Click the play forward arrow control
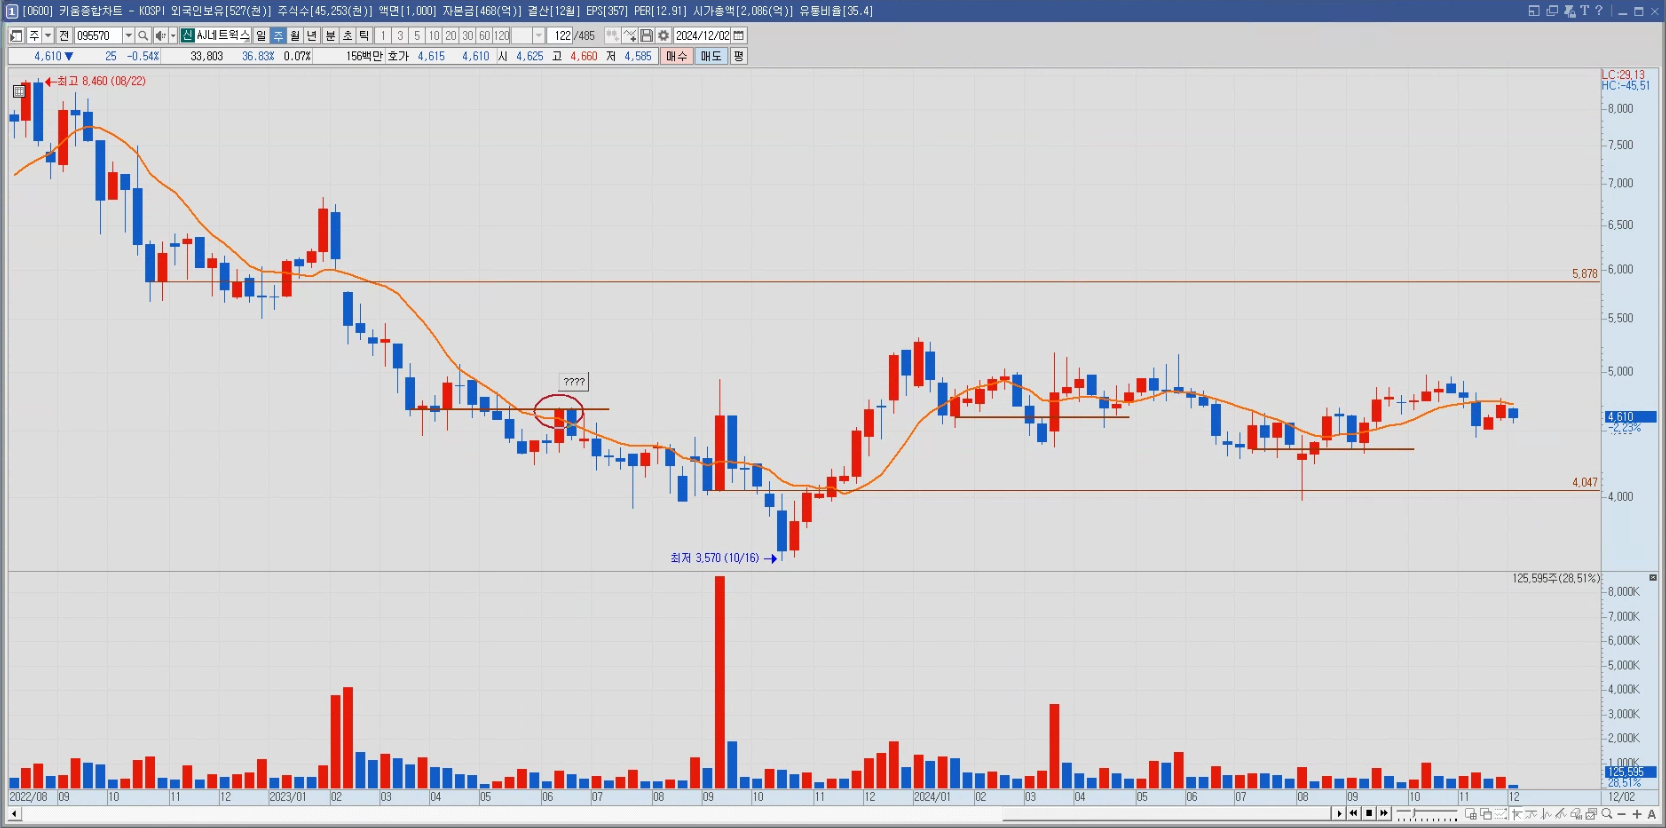The image size is (1666, 828). point(1339,813)
